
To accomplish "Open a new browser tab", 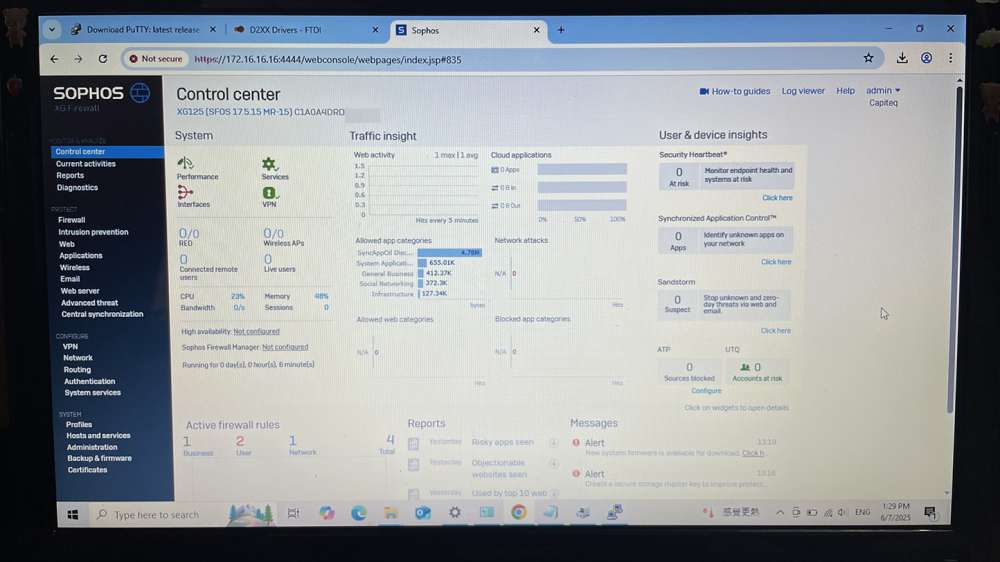I will (561, 29).
